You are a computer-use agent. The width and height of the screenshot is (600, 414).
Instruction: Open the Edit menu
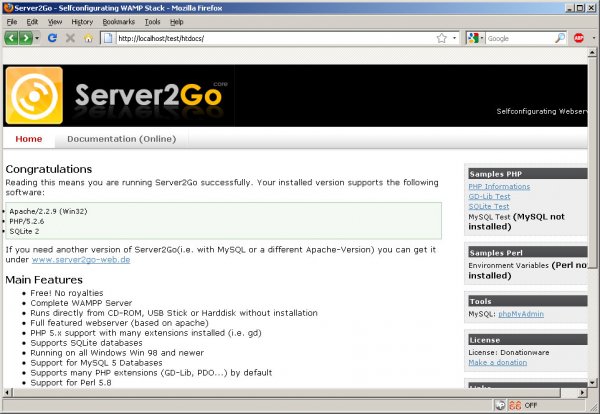[x=32, y=22]
